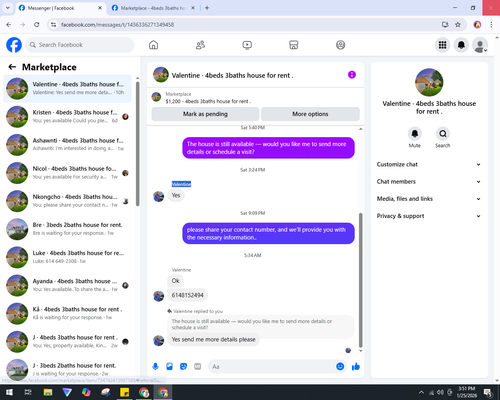The image size is (500, 400).
Task: Click the purple conversation info icon
Action: click(352, 75)
